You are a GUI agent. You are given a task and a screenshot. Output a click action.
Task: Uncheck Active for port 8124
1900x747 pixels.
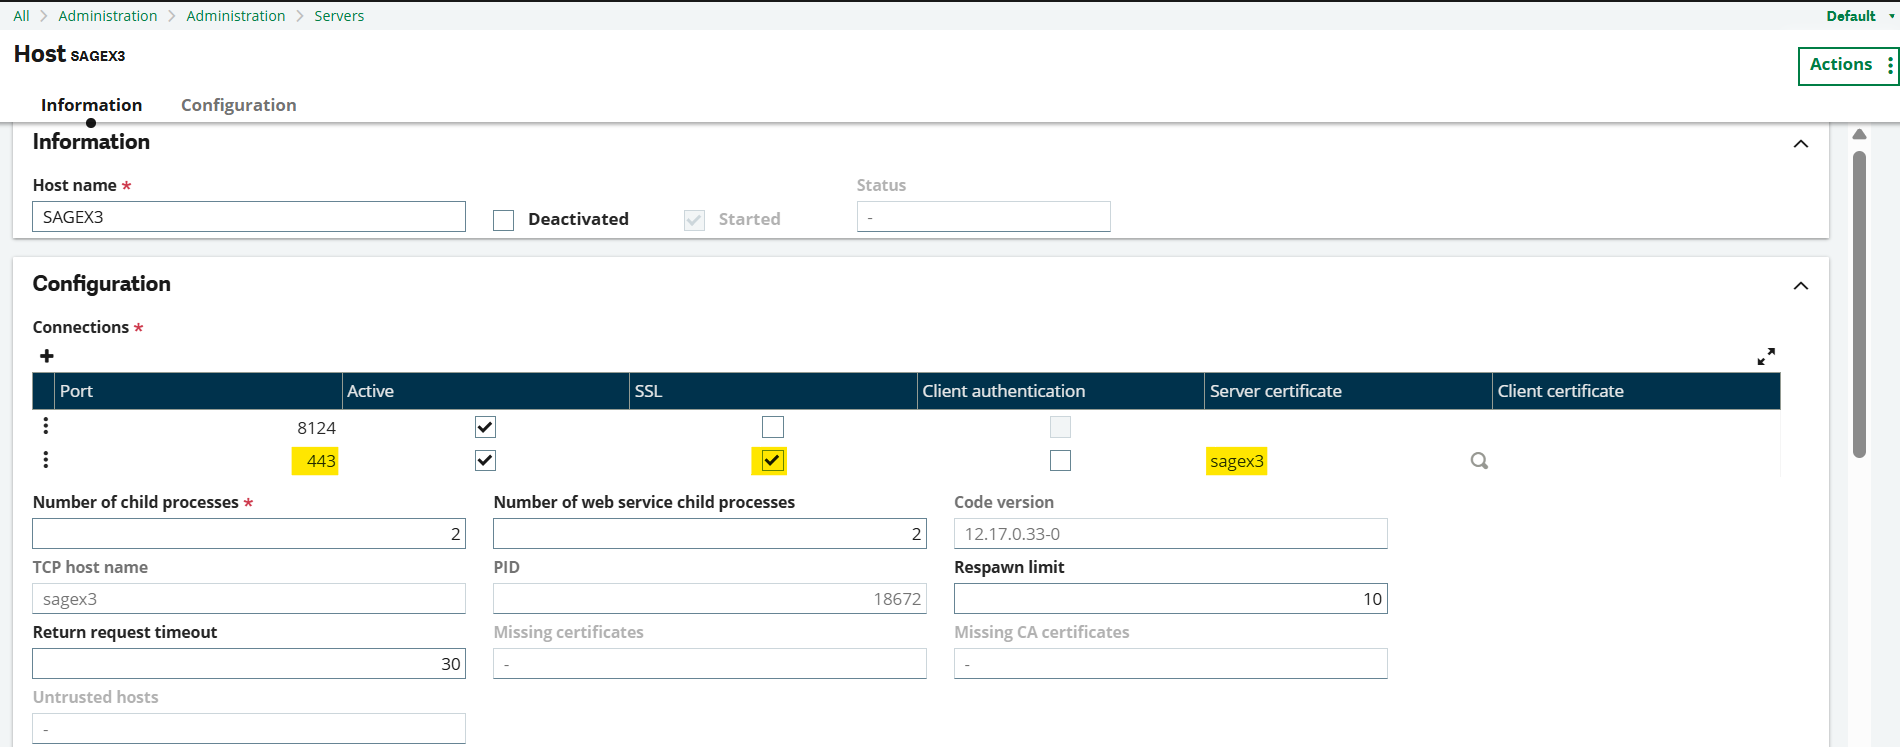pos(485,427)
